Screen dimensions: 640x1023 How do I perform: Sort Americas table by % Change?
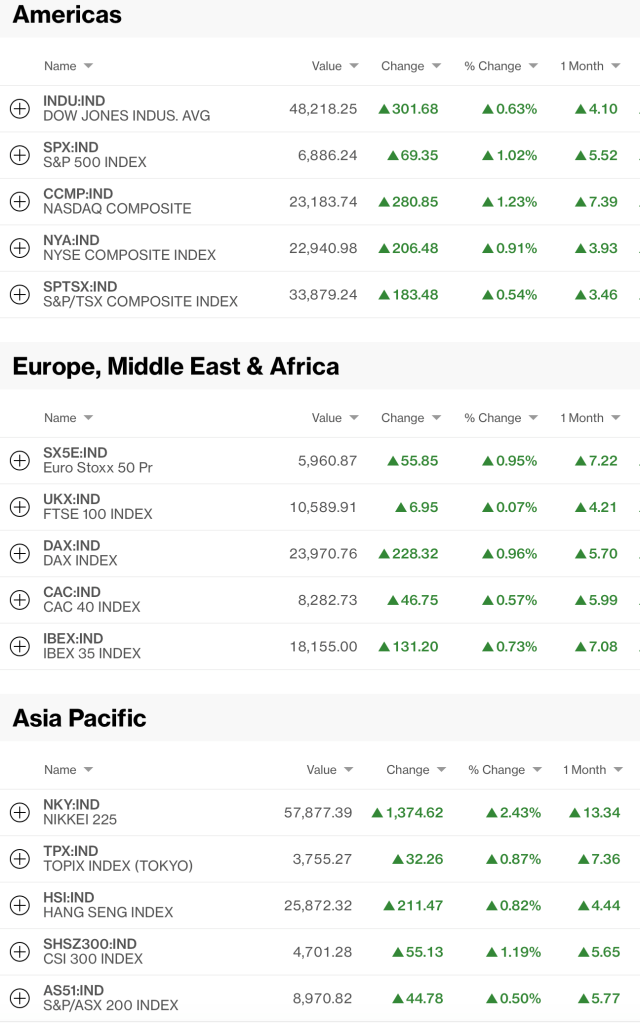501,66
